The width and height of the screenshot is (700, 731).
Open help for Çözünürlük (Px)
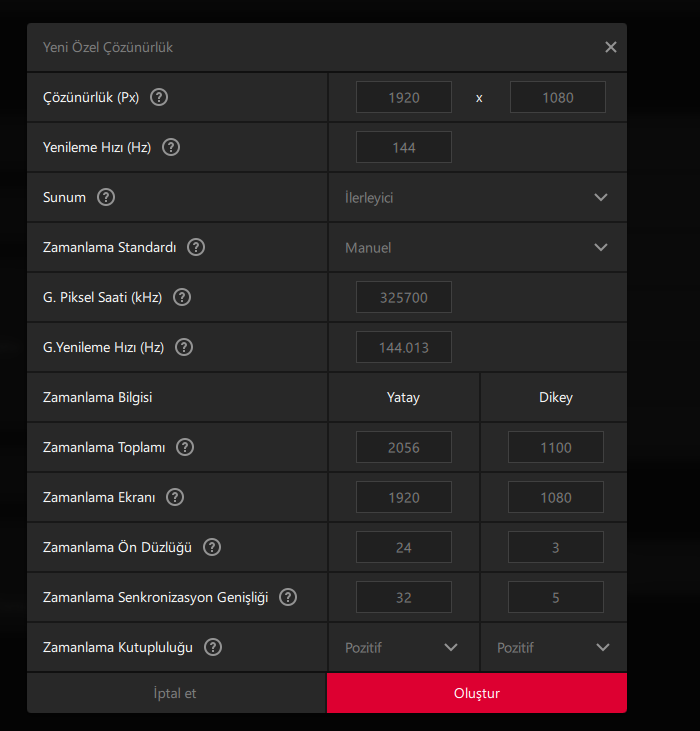point(159,97)
